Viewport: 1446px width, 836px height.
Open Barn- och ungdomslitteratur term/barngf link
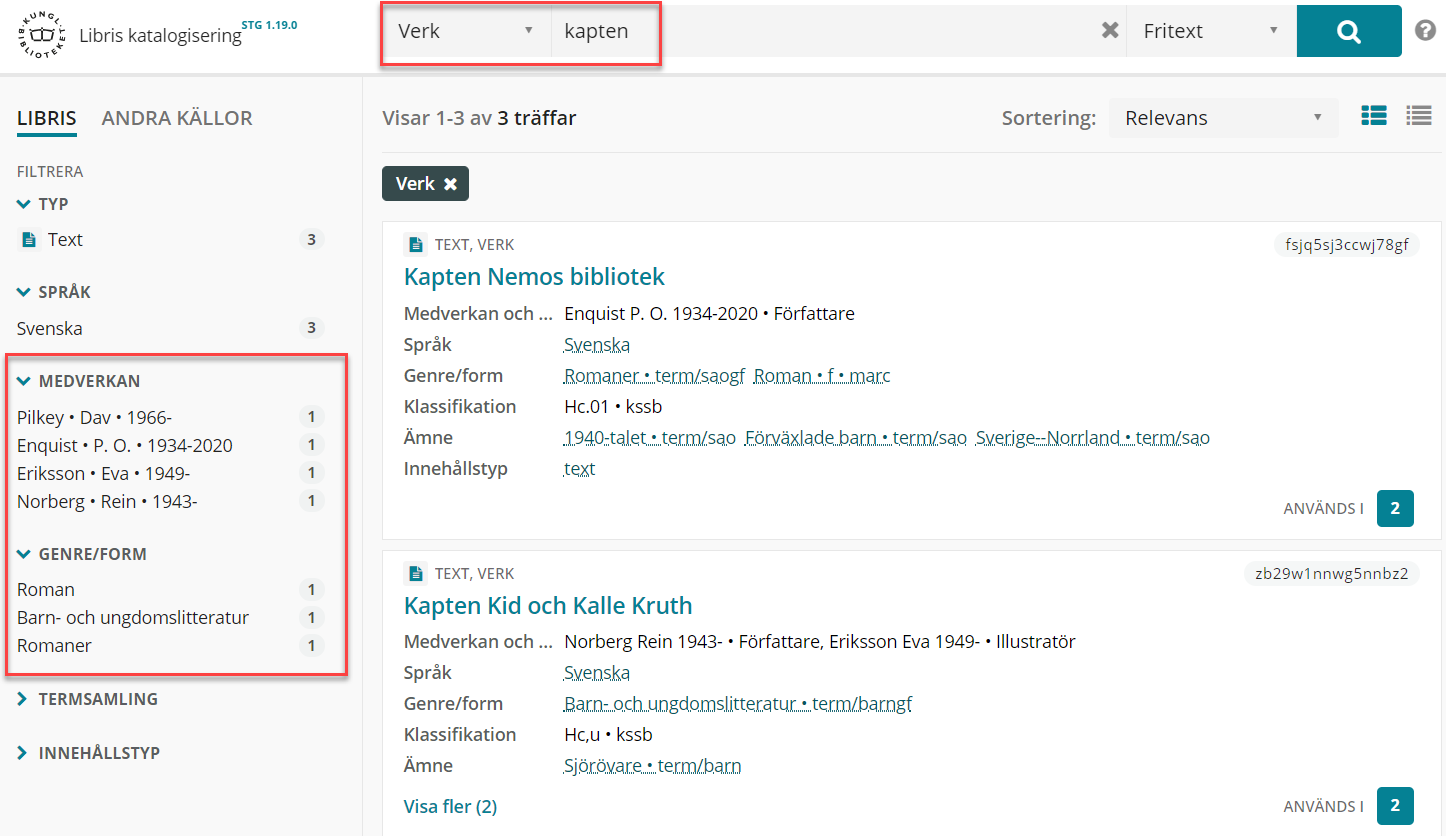click(x=738, y=704)
